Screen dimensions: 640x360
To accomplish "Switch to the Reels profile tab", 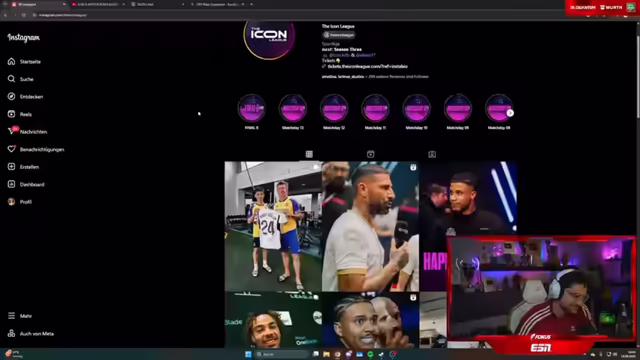I will tap(370, 154).
